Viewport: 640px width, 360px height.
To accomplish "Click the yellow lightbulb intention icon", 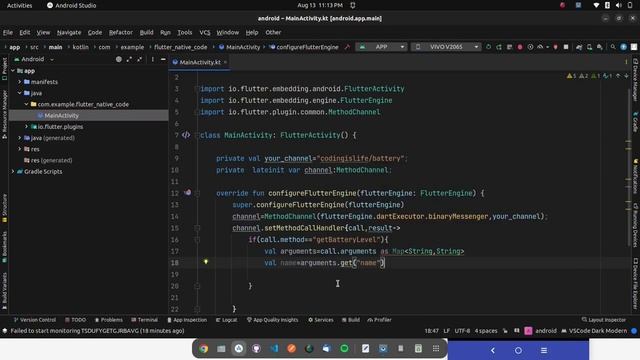I will (x=206, y=262).
